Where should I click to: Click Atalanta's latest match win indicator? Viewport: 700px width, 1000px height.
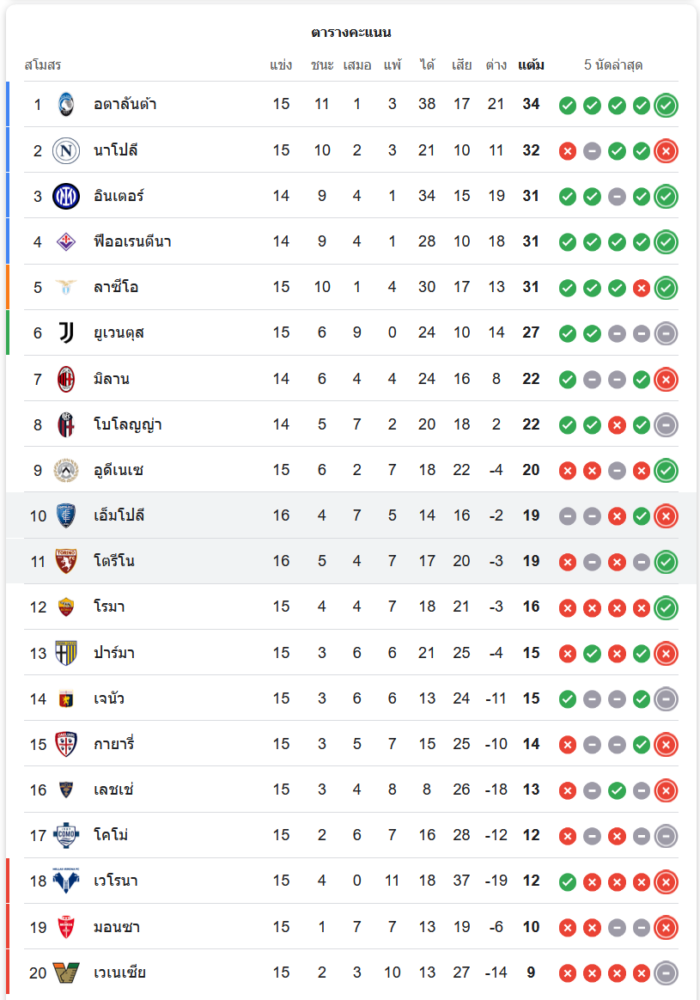pyautogui.click(x=666, y=105)
